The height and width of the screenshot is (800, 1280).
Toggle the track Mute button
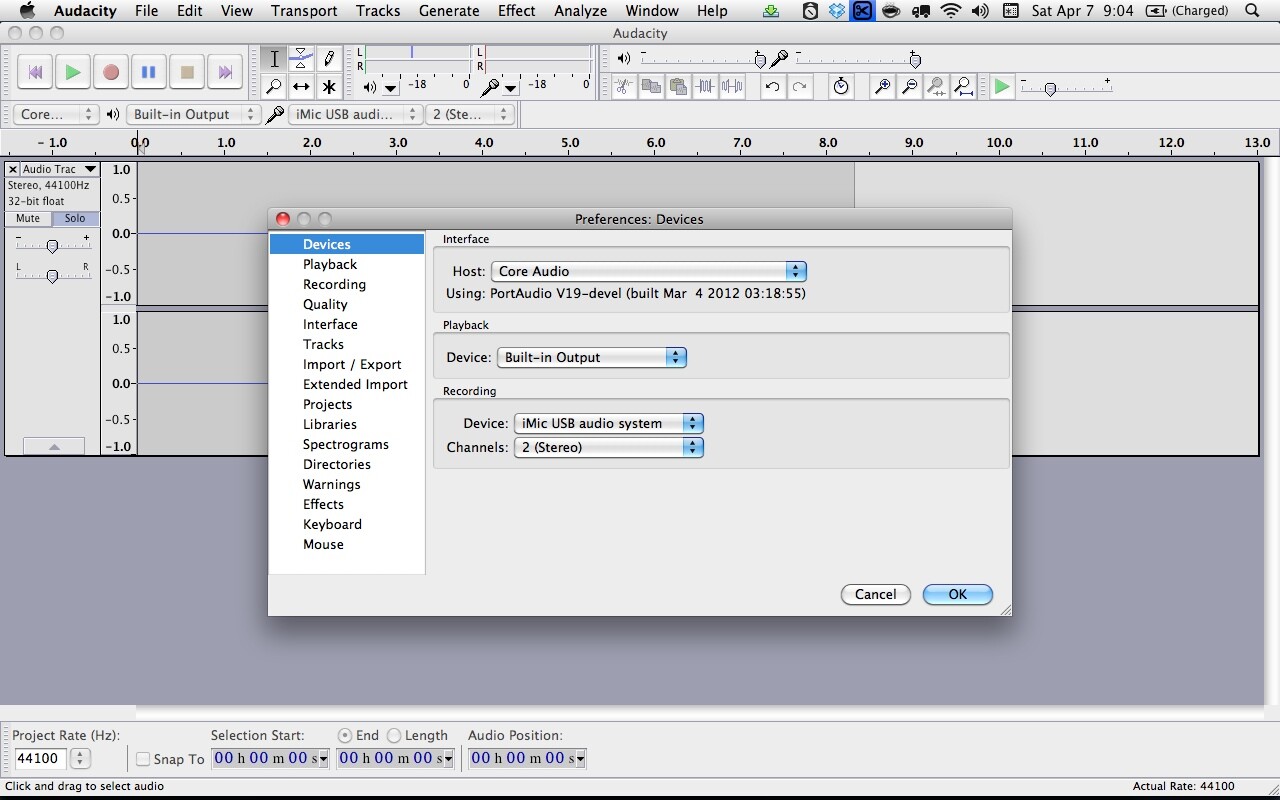(28, 218)
